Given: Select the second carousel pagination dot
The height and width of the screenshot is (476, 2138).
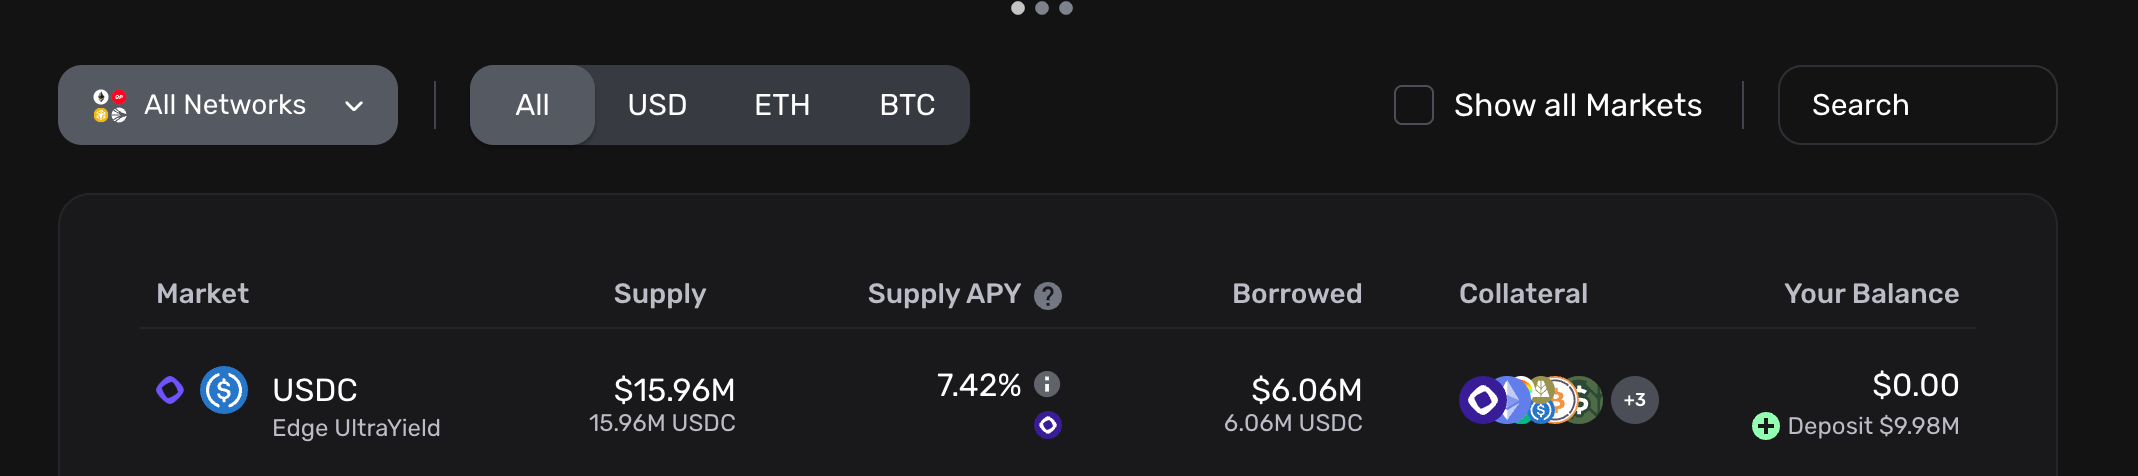Looking at the screenshot, I should point(1042,8).
